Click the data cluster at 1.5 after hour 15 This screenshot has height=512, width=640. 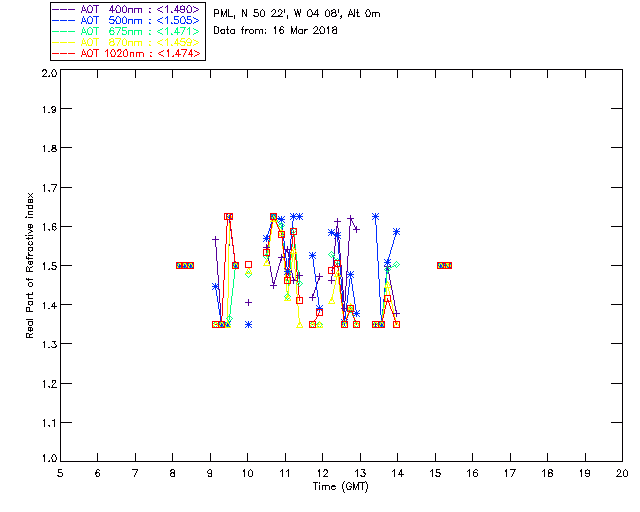coord(444,265)
